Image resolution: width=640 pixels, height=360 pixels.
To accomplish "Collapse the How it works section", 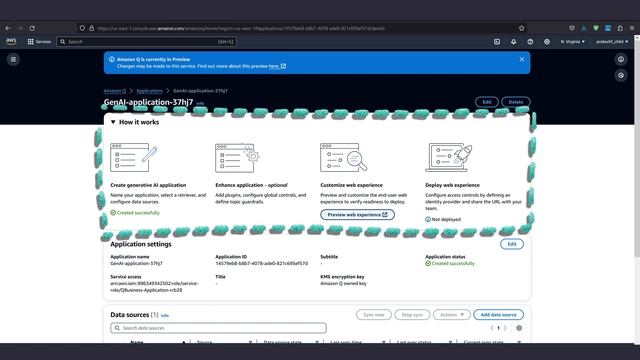I will click(x=113, y=122).
